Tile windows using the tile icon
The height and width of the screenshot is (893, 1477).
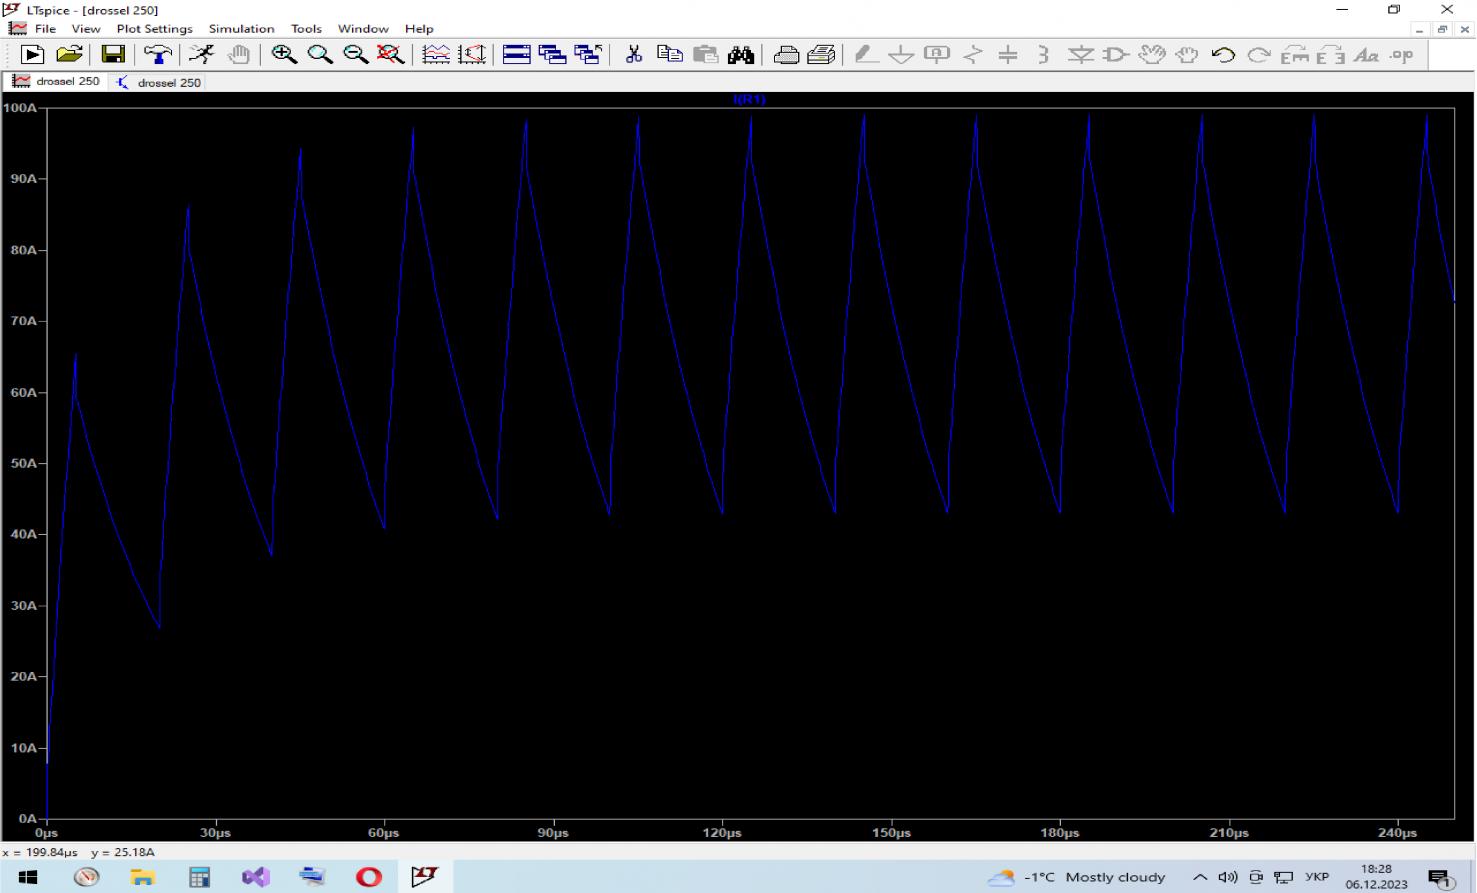516,55
